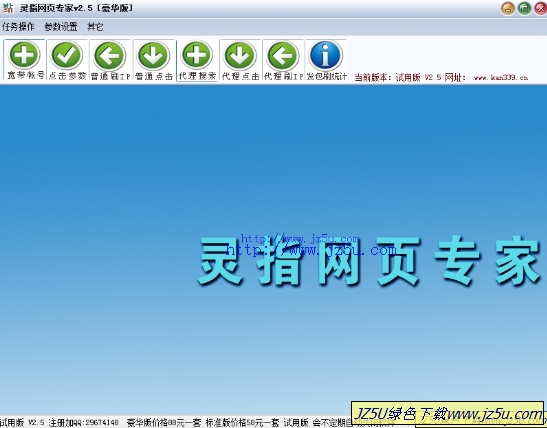Maximize the window with the green button
The height and width of the screenshot is (428, 547).
click(x=524, y=8)
